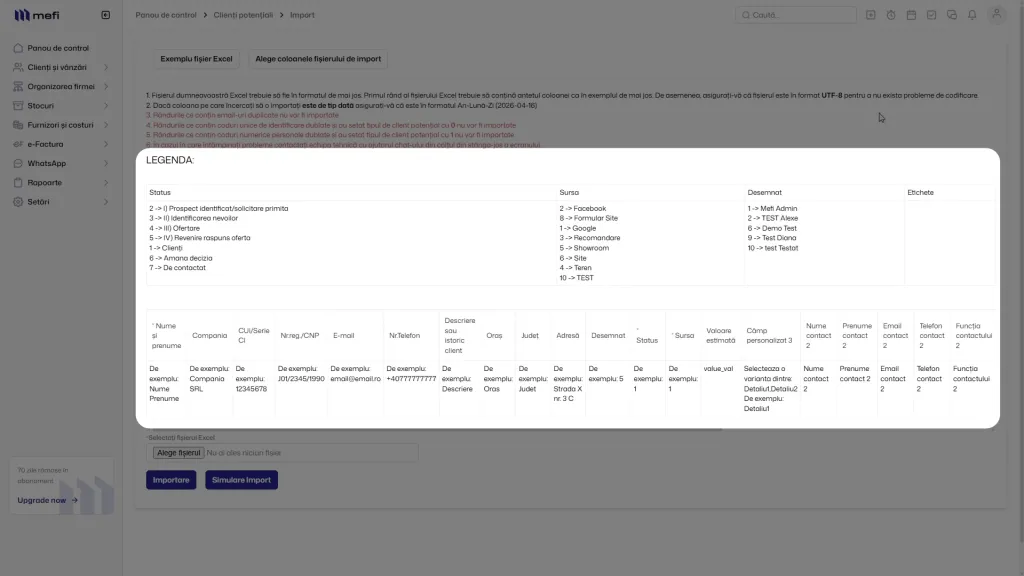Click the Import breadcrumb text

(302, 15)
